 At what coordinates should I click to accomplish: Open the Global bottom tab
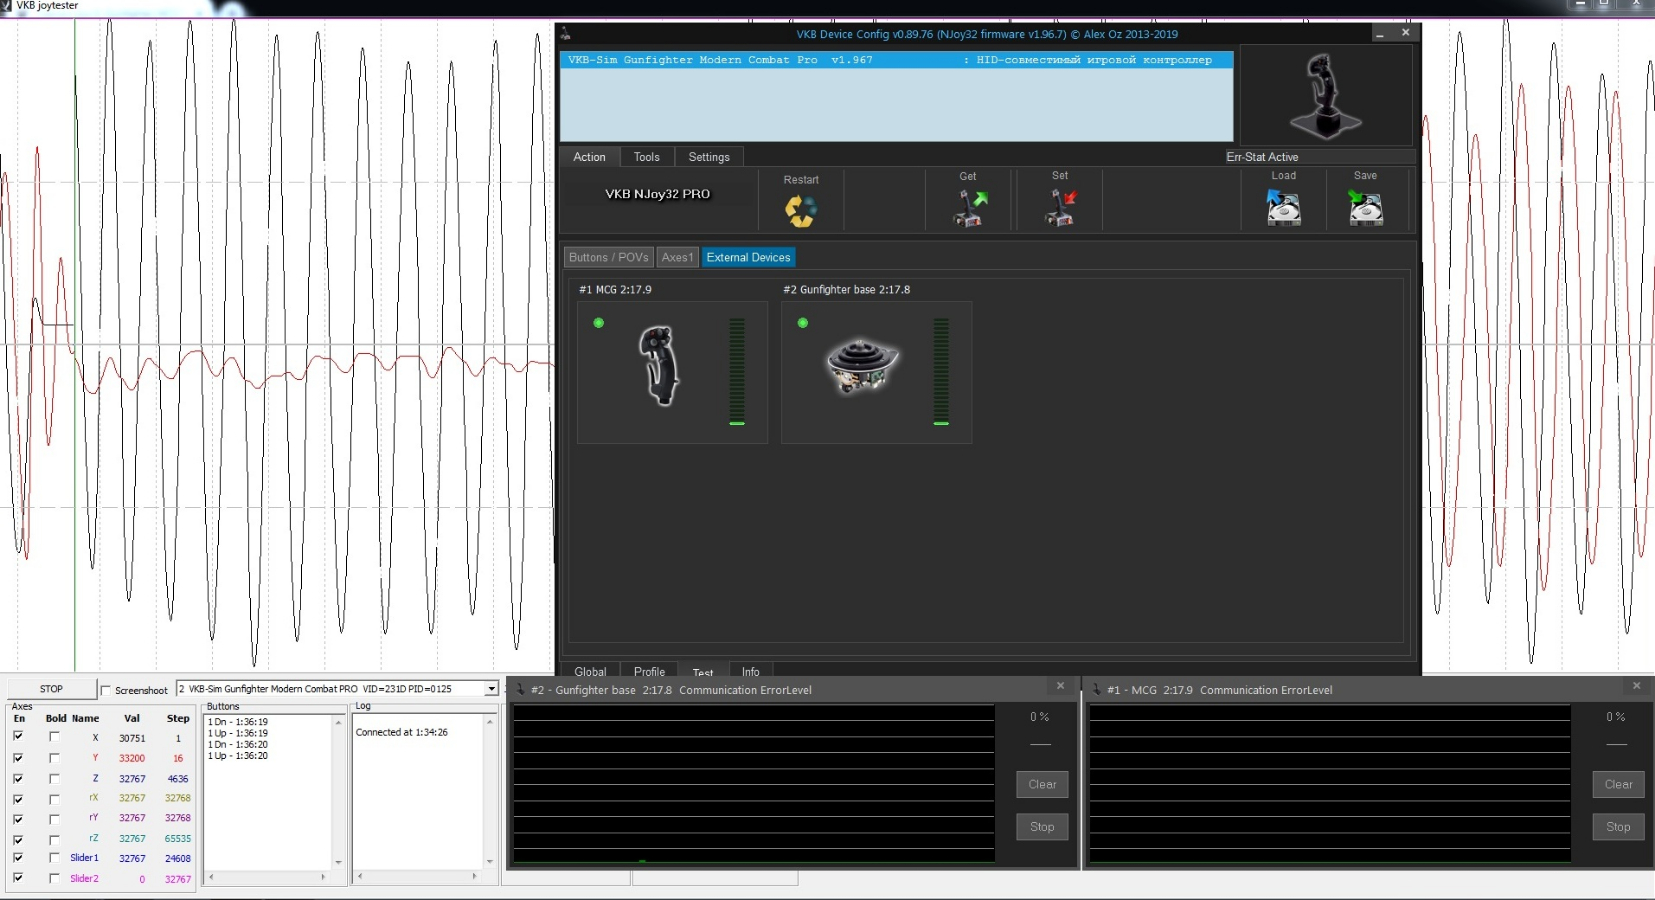click(590, 671)
